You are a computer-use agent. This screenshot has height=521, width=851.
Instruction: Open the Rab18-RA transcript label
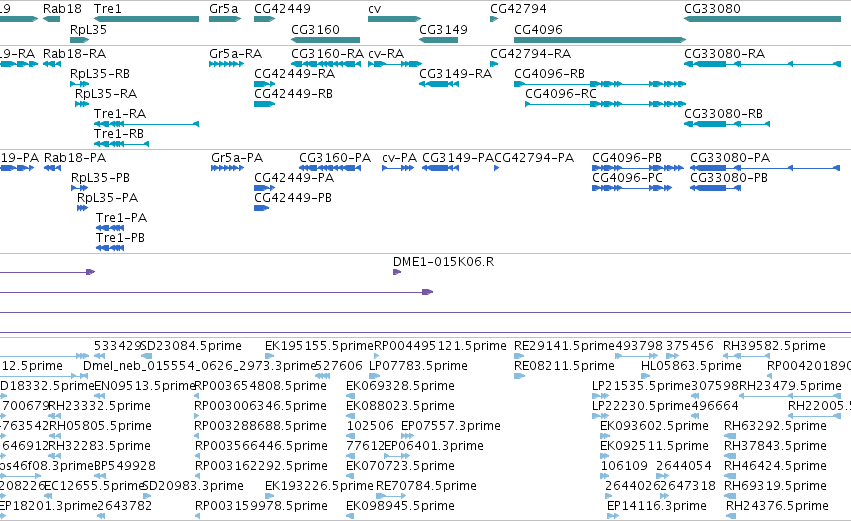click(74, 54)
